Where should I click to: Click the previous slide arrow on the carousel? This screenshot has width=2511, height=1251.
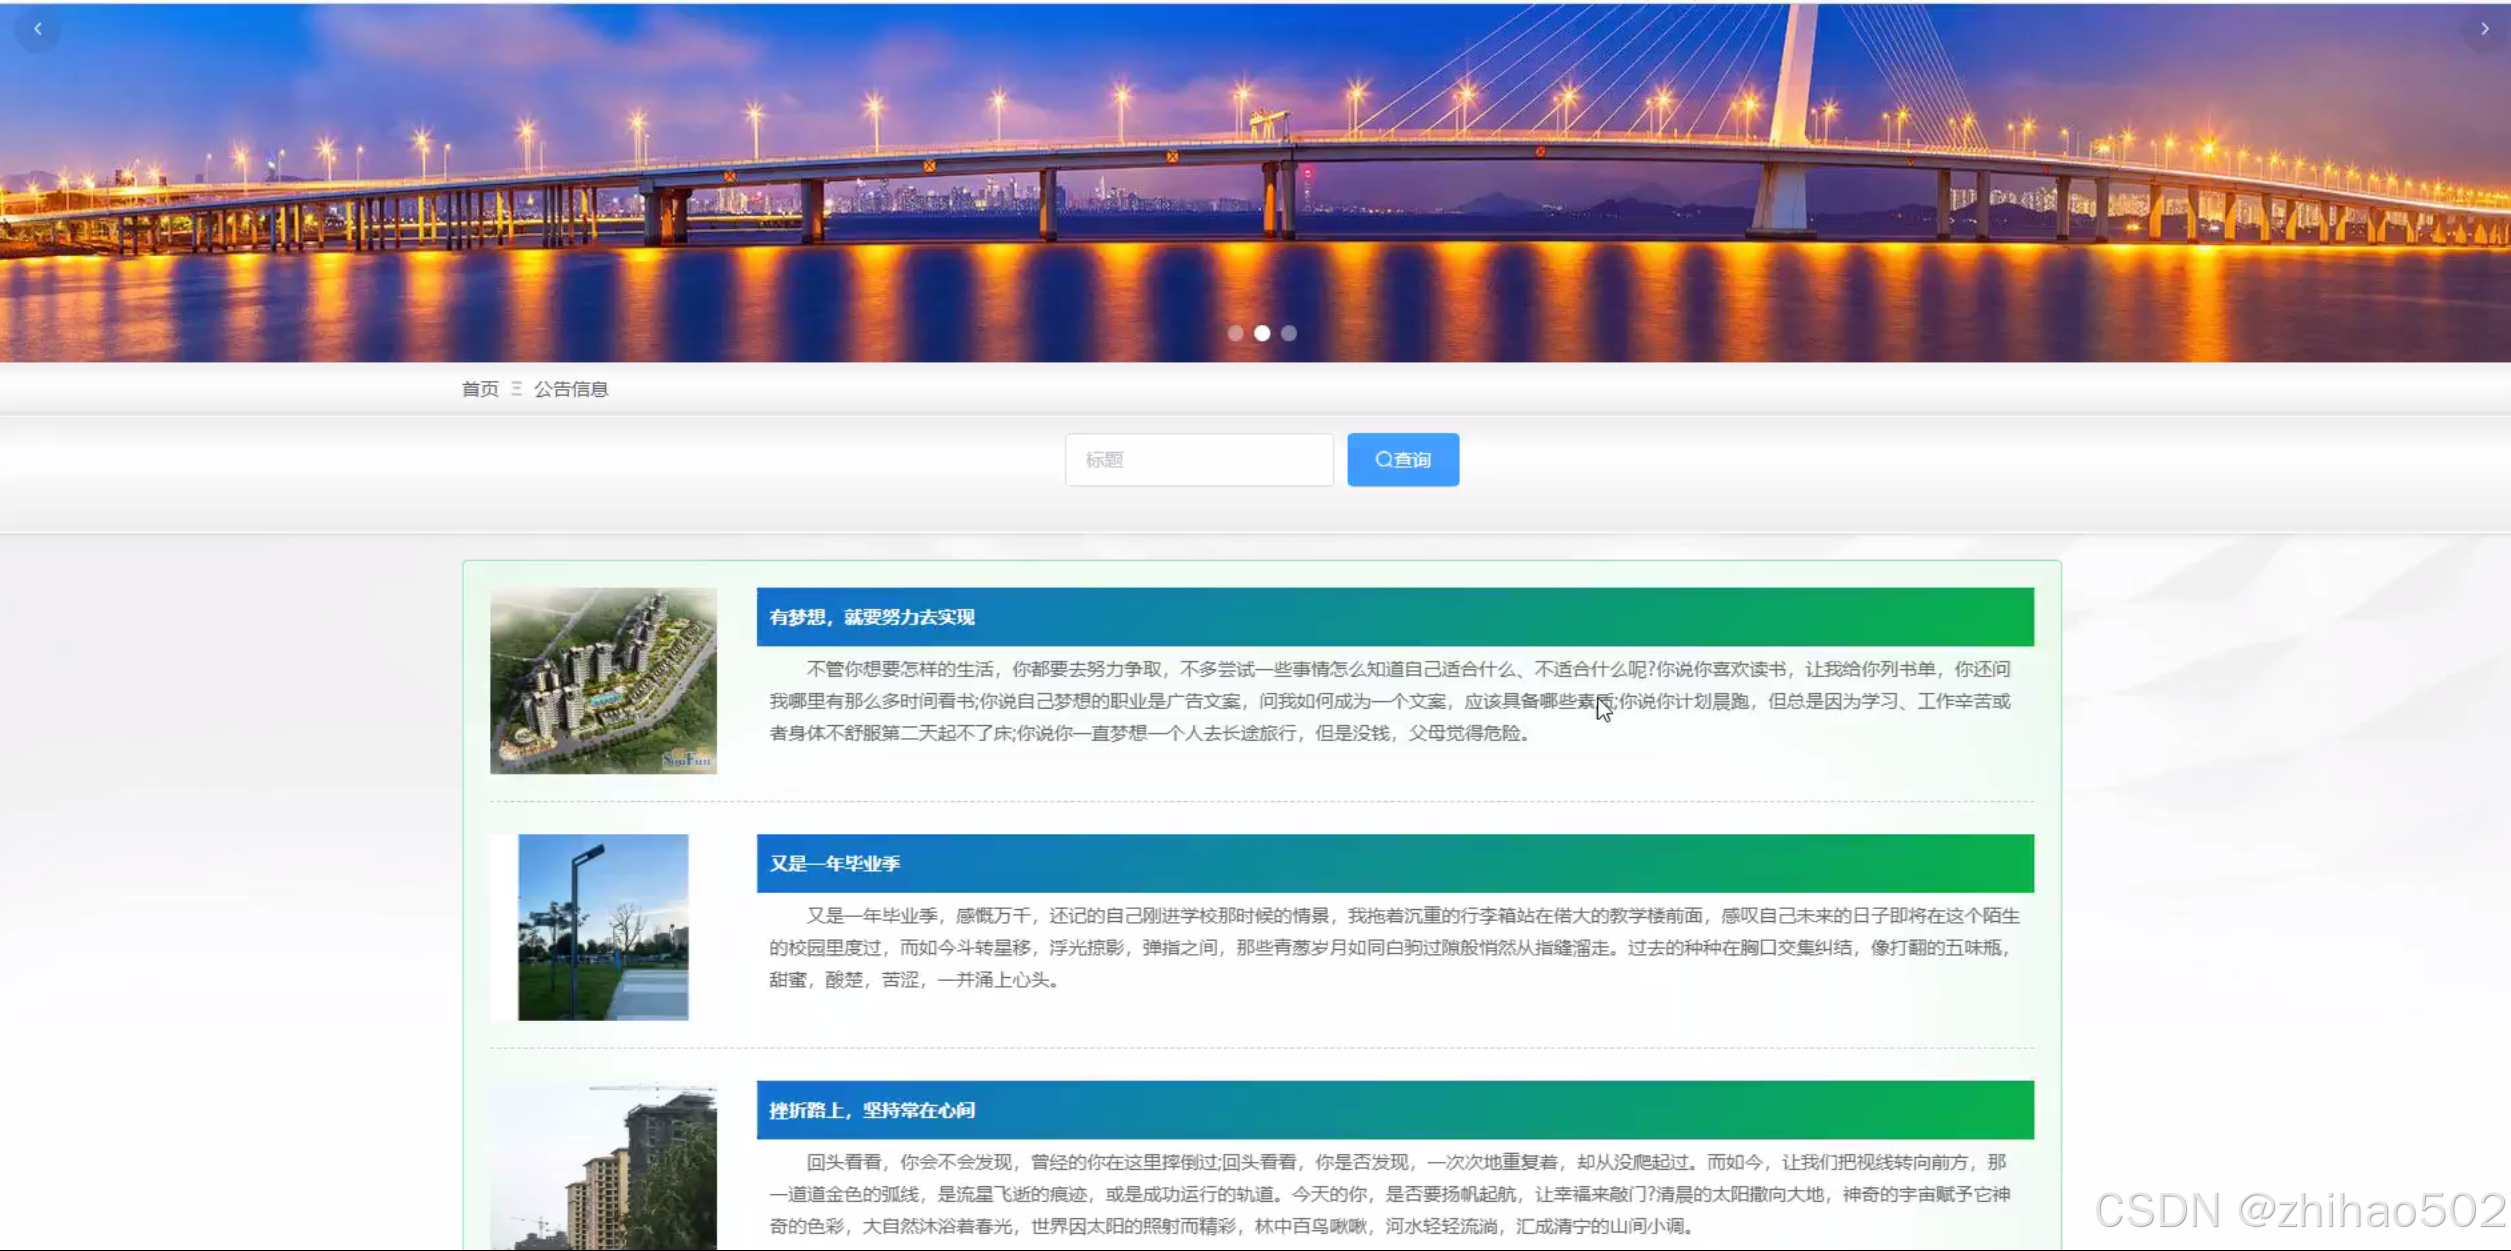(x=38, y=29)
